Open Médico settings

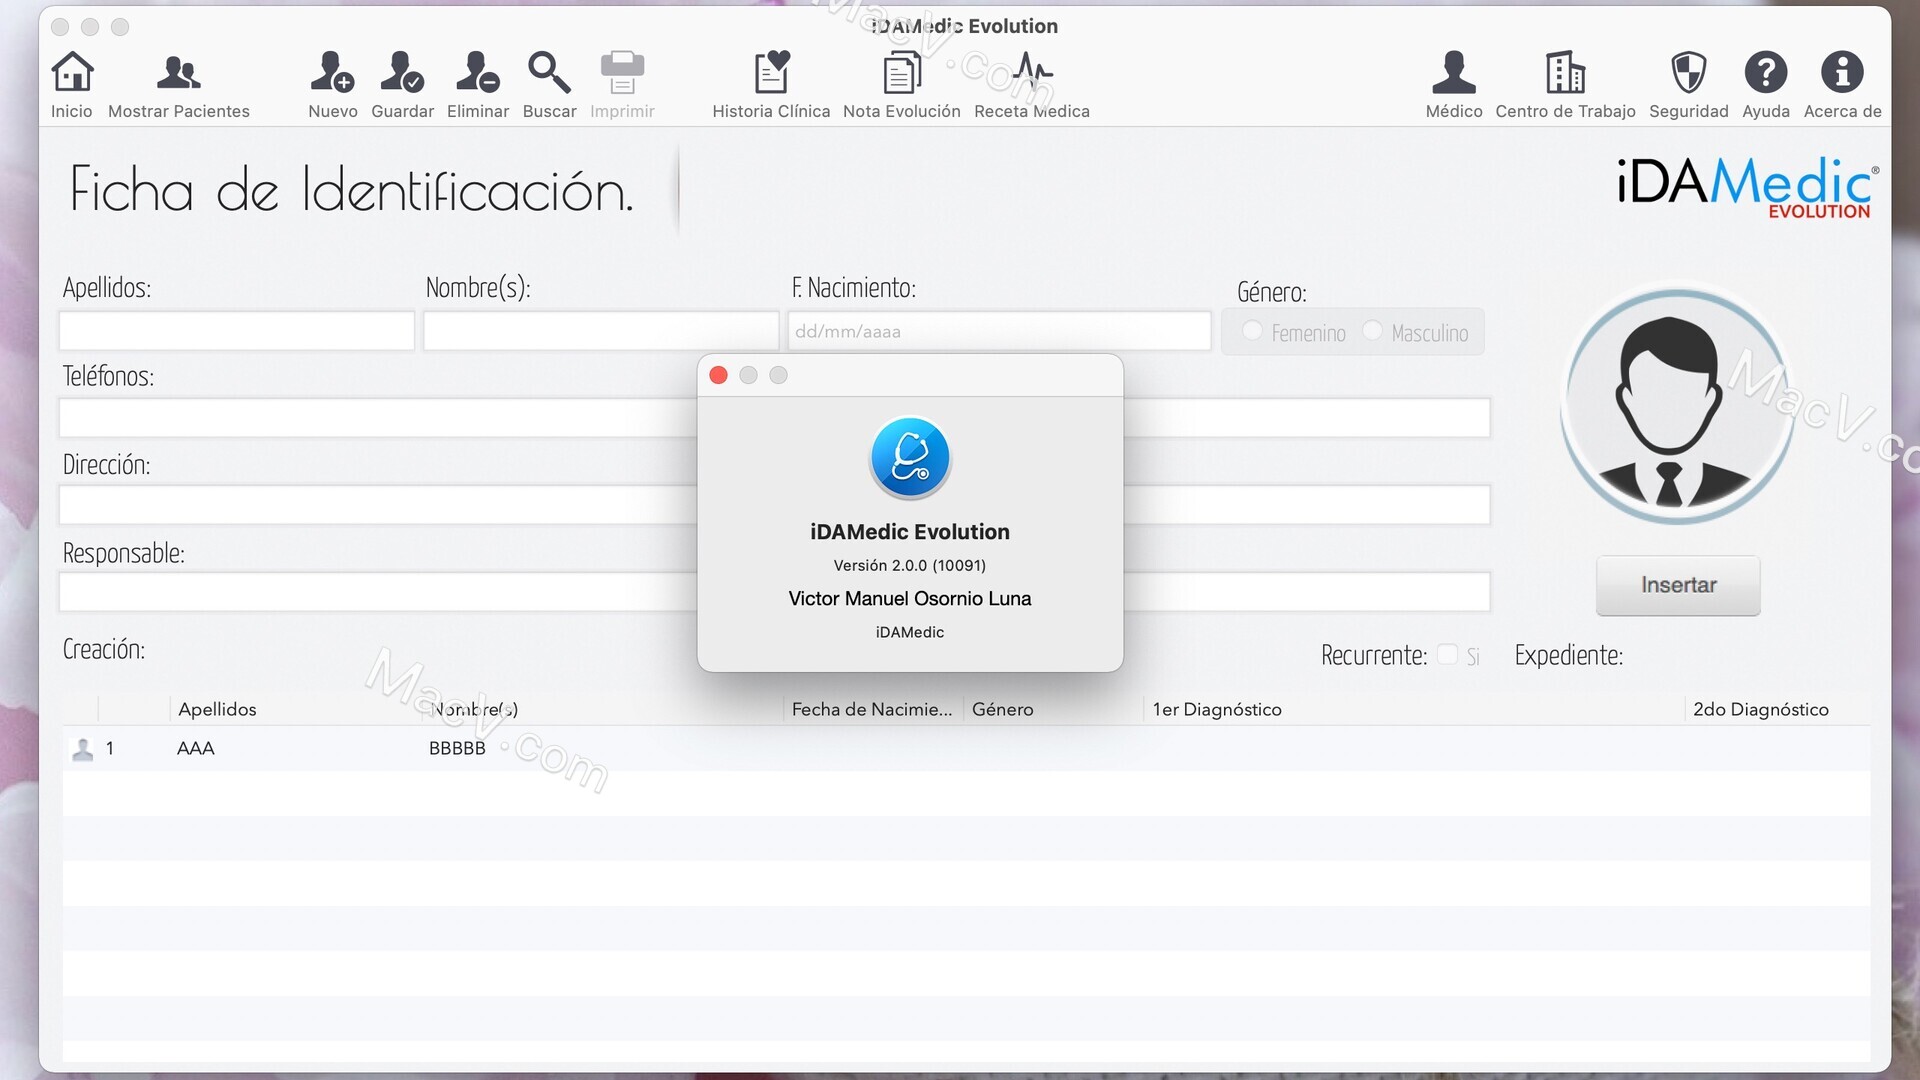1454,85
